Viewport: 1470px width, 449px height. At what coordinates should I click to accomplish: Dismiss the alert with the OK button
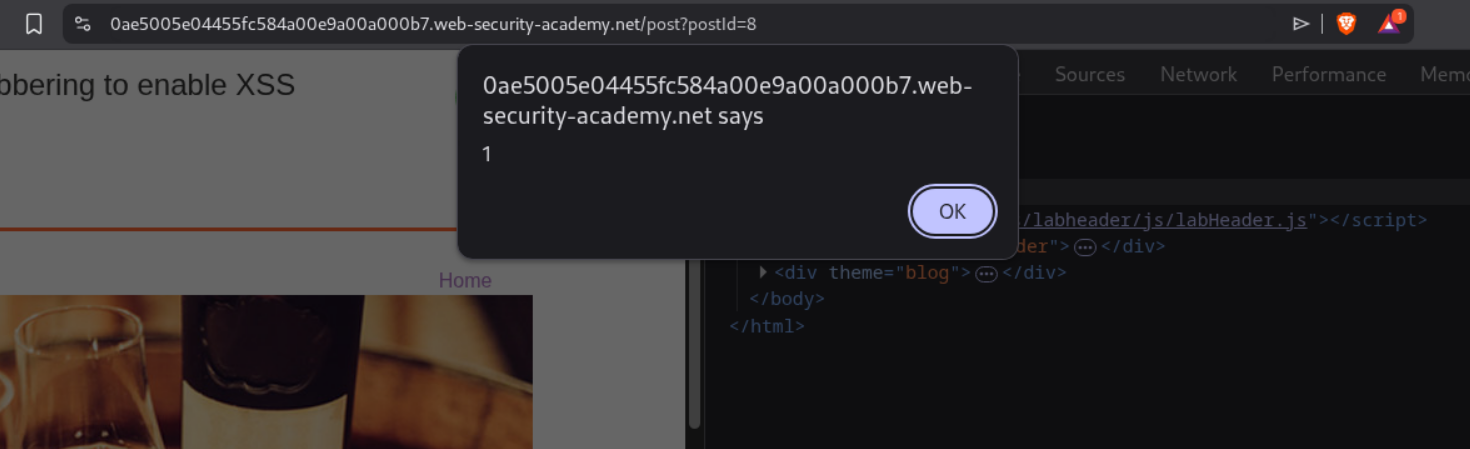click(952, 211)
